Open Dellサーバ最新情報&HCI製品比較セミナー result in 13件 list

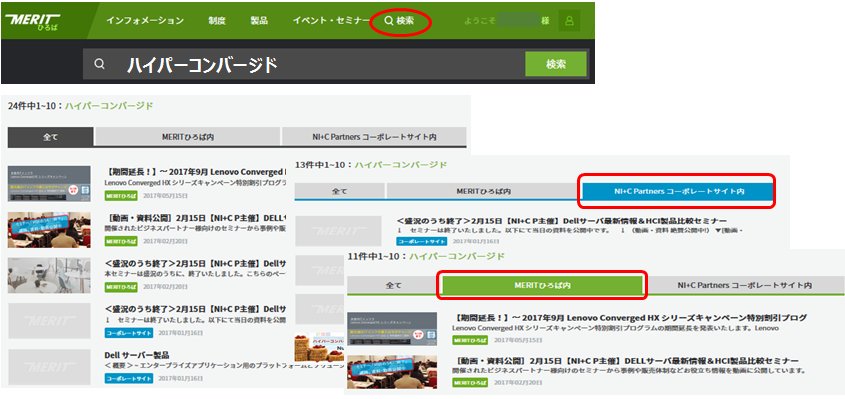click(562, 221)
